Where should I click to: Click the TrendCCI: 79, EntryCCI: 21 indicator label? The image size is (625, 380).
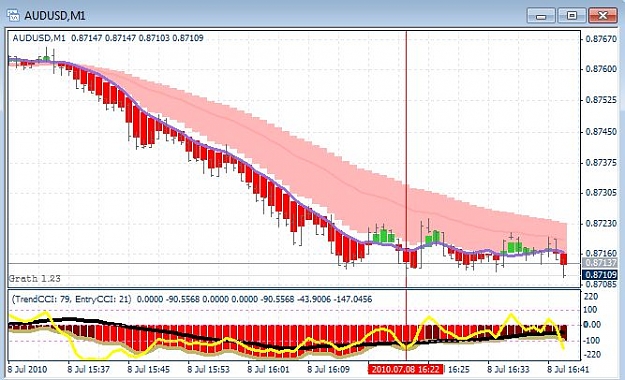point(72,299)
